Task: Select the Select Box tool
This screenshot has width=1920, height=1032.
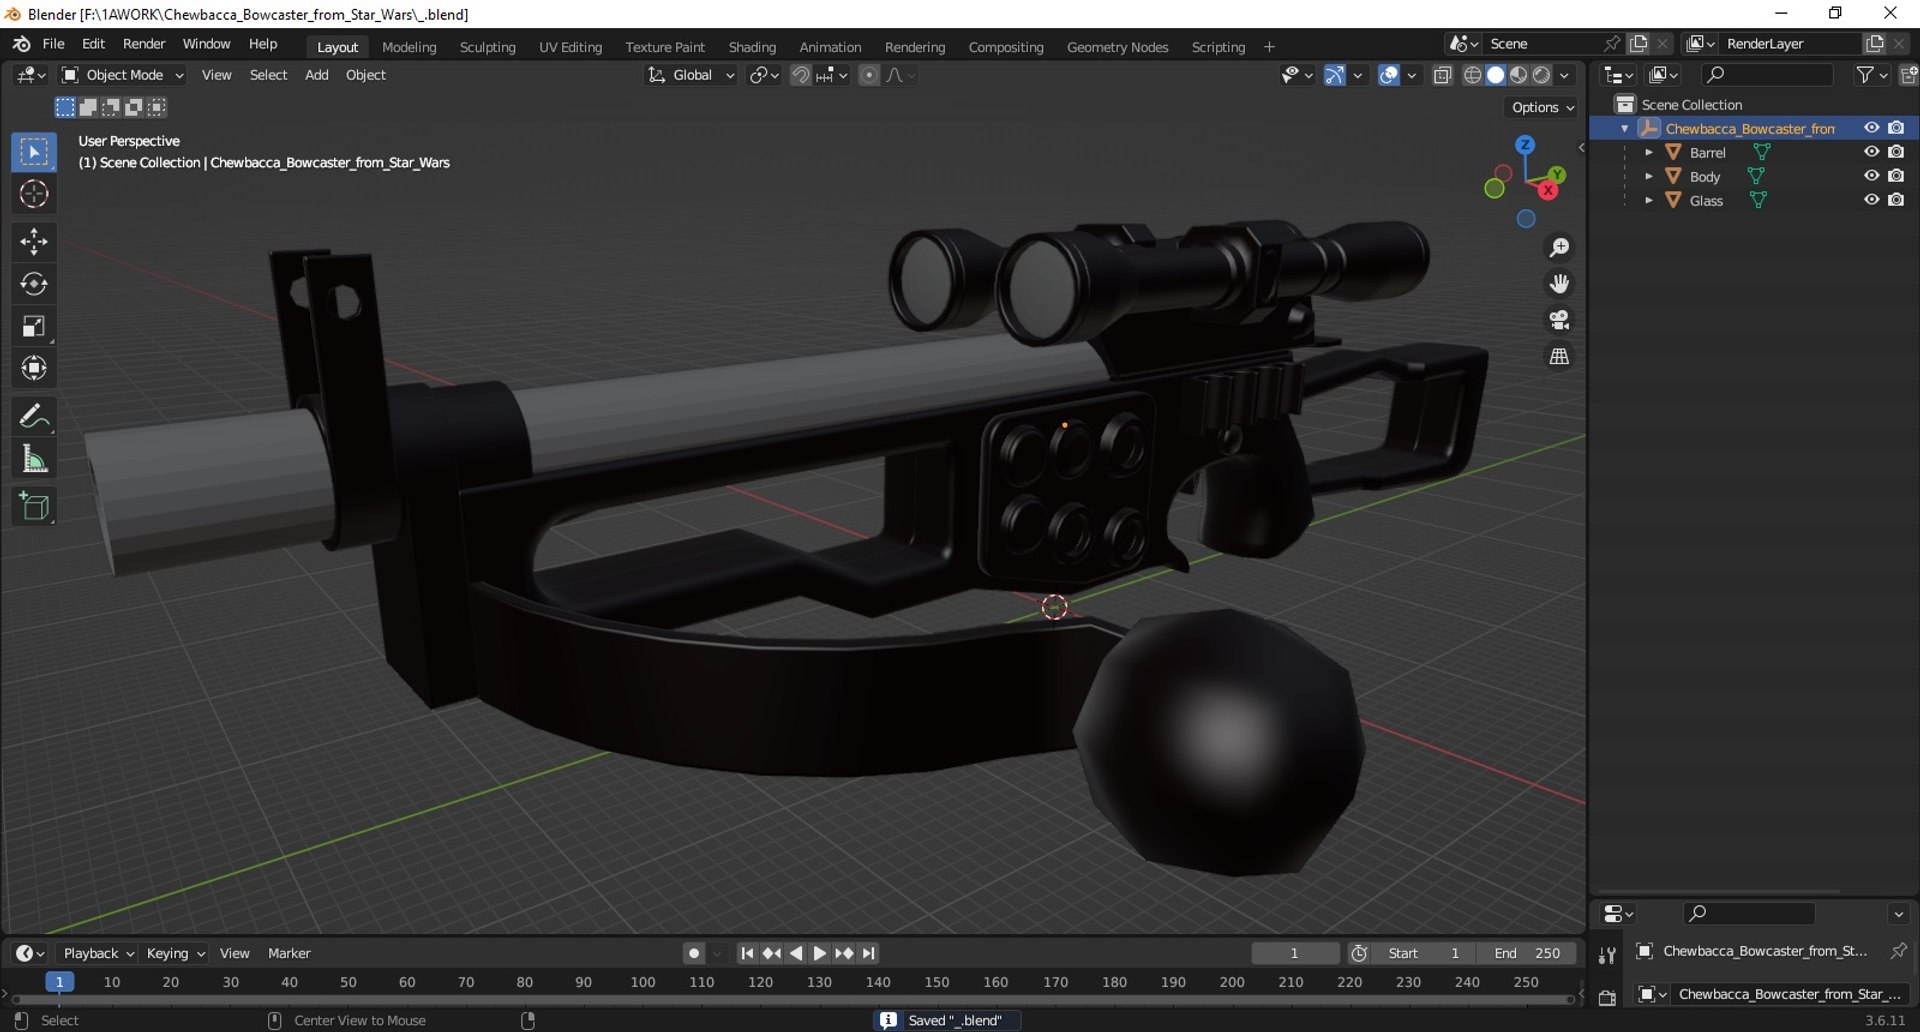Action: click(x=34, y=152)
